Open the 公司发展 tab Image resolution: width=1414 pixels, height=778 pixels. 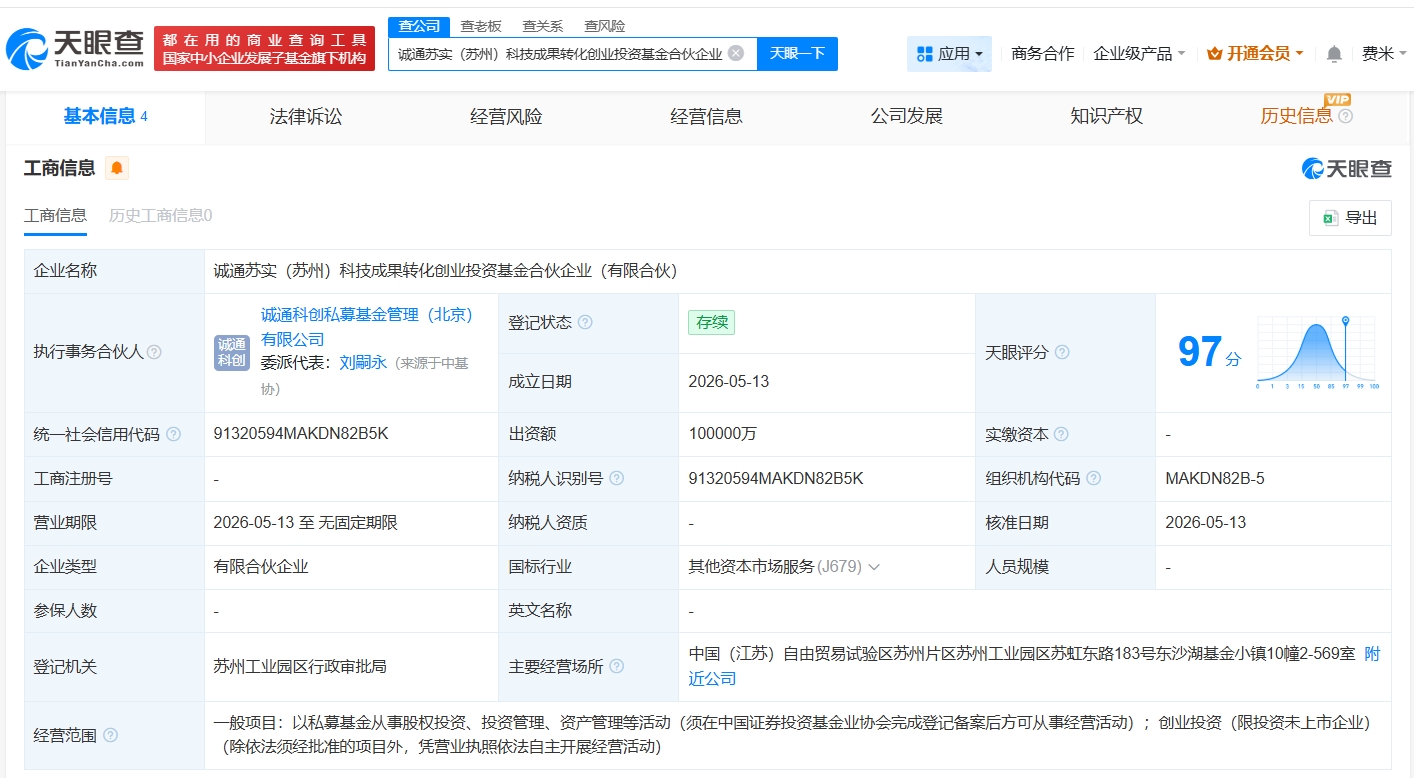(906, 116)
